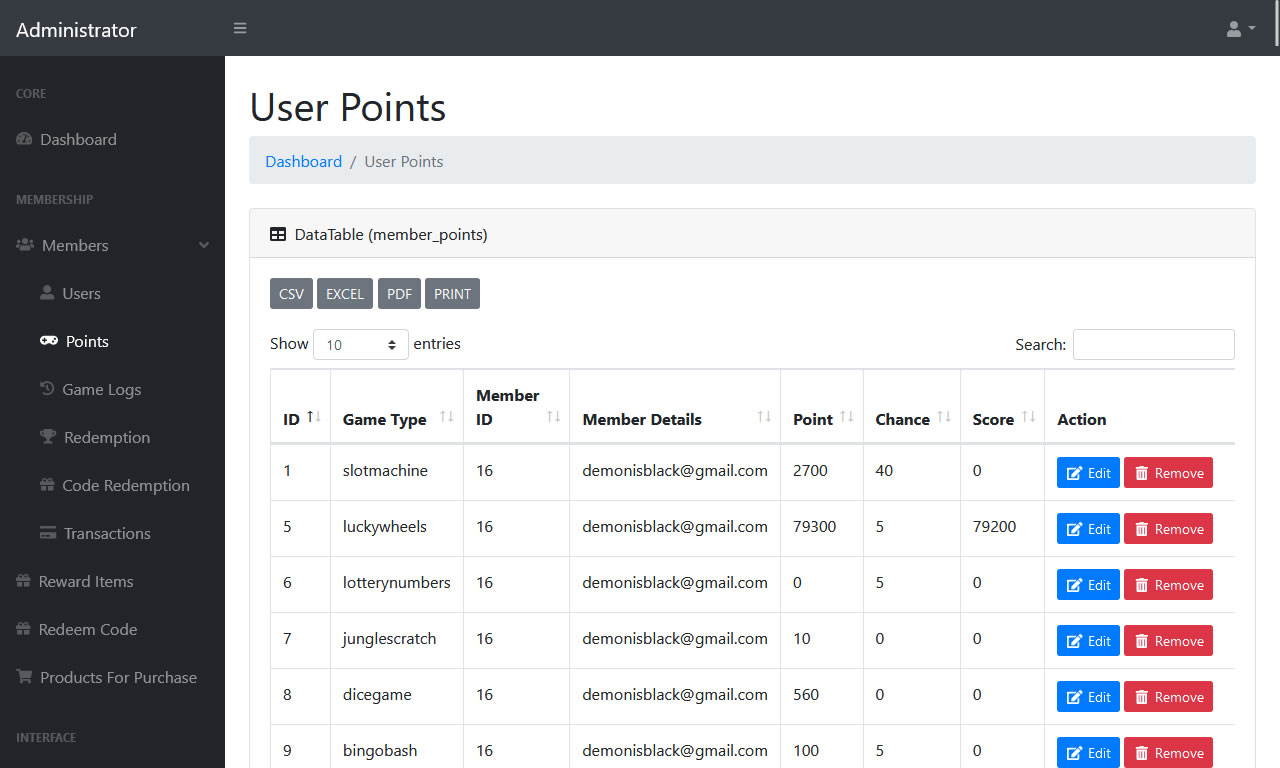Click the icon beside Game Logs

pos(47,389)
